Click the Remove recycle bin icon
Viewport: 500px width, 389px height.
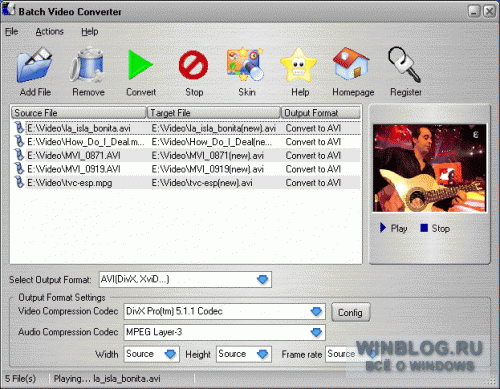tap(88, 65)
